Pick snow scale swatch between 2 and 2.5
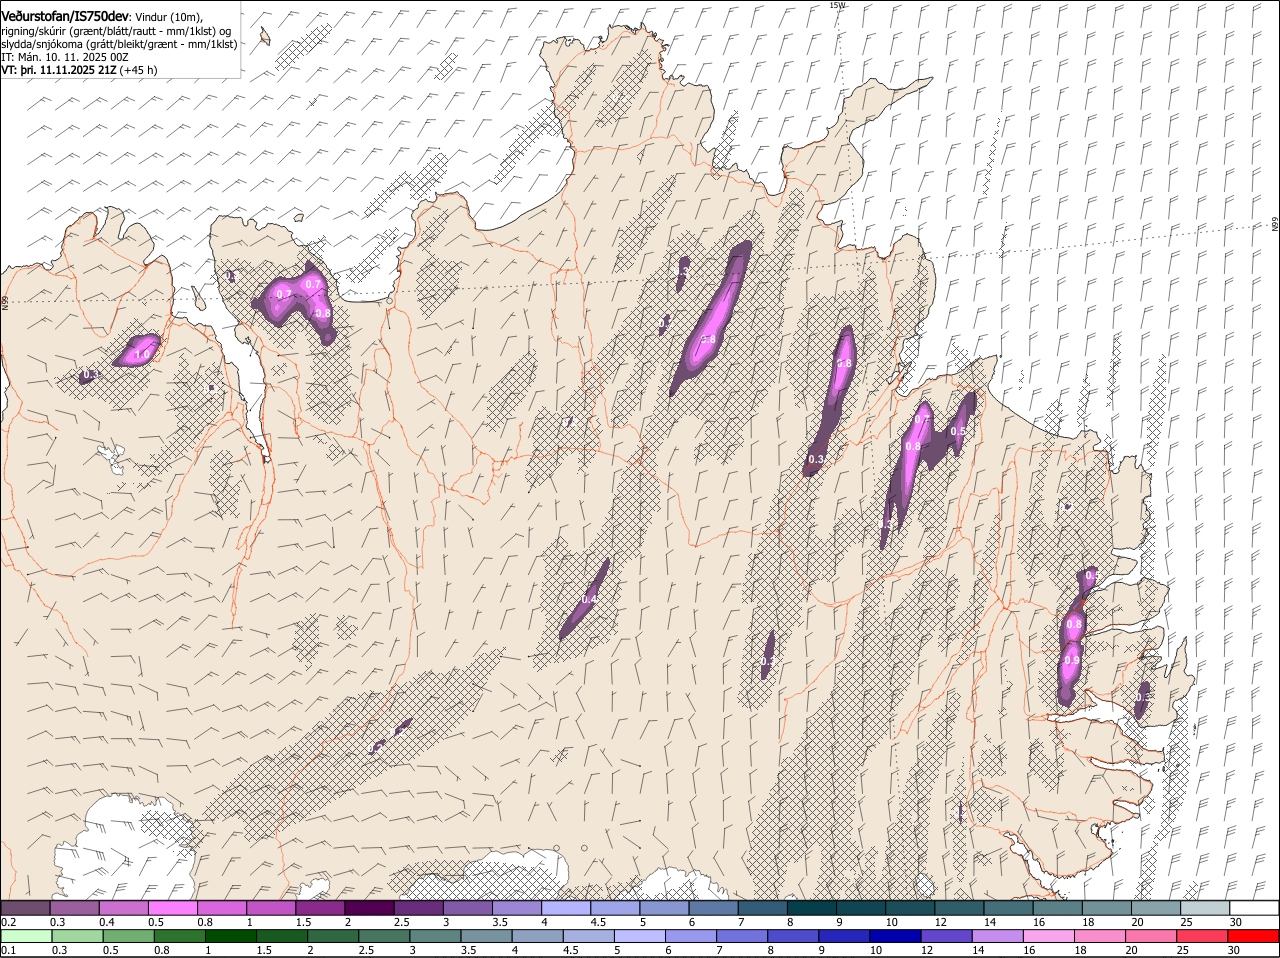The image size is (1280, 958). 369,908
